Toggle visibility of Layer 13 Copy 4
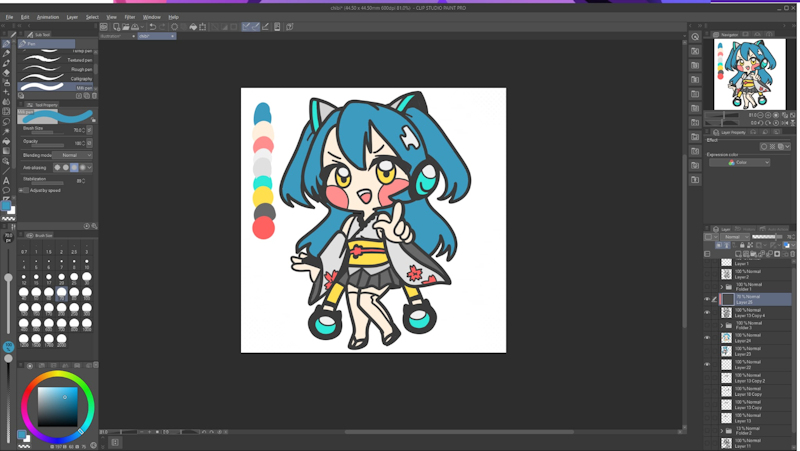The height and width of the screenshot is (451, 800). [x=707, y=313]
